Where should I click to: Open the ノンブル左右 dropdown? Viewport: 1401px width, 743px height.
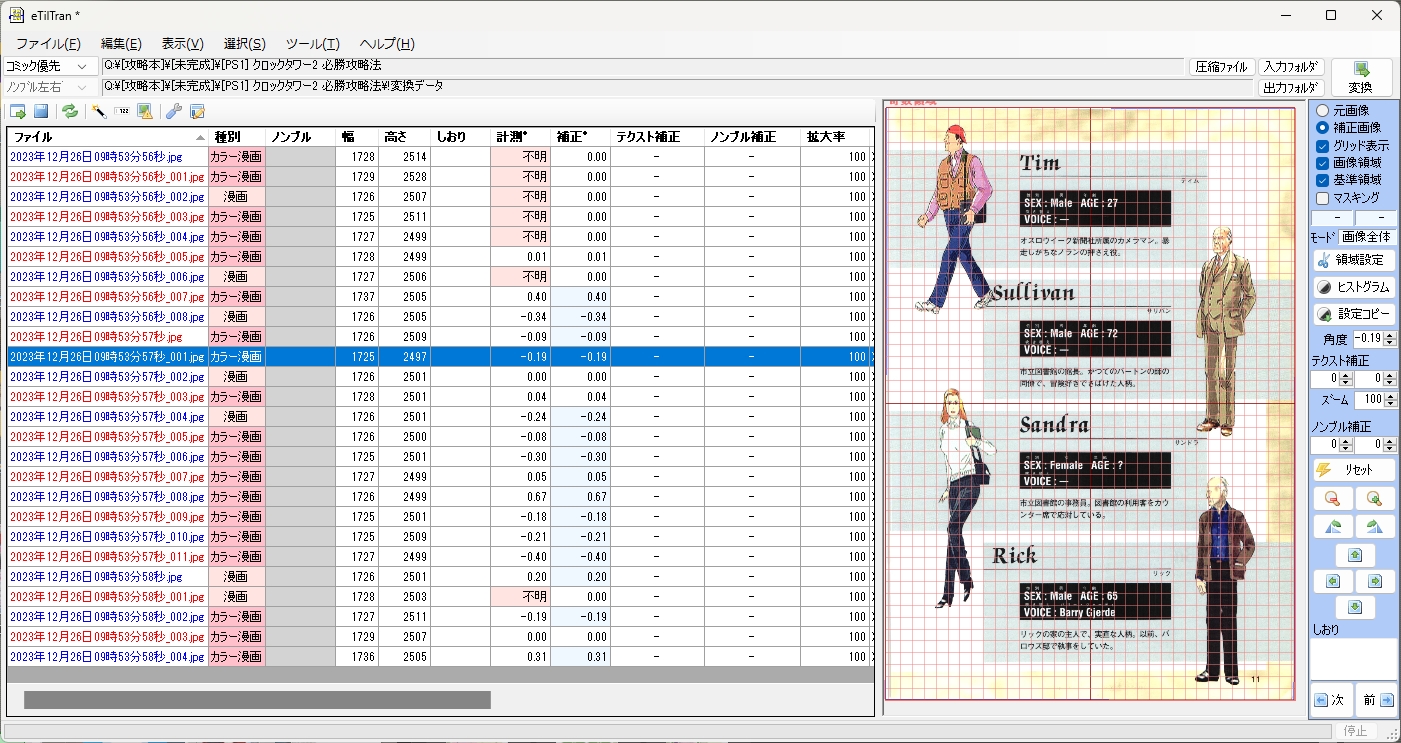point(51,87)
